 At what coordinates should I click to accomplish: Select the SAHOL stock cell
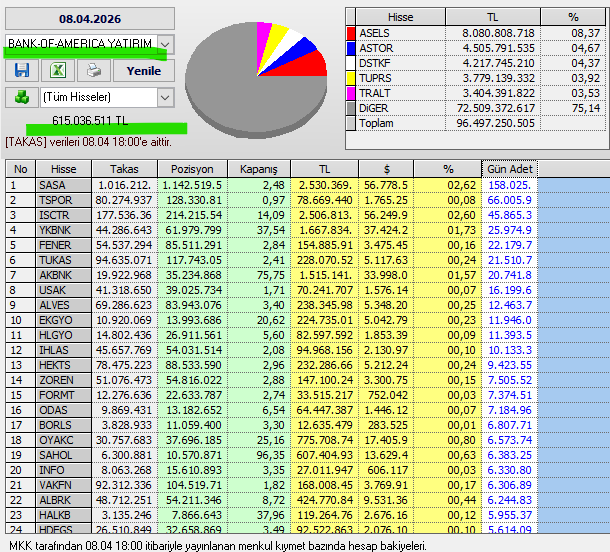point(64,455)
